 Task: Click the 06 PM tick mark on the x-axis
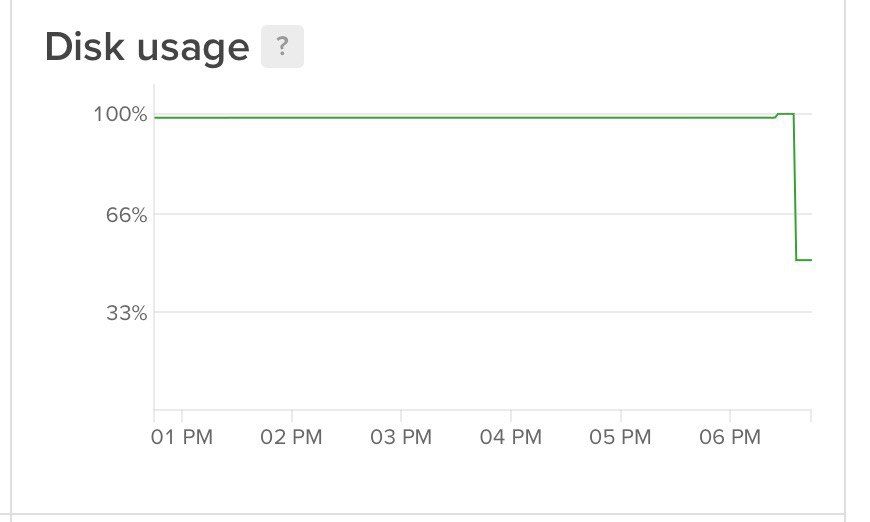(730, 414)
